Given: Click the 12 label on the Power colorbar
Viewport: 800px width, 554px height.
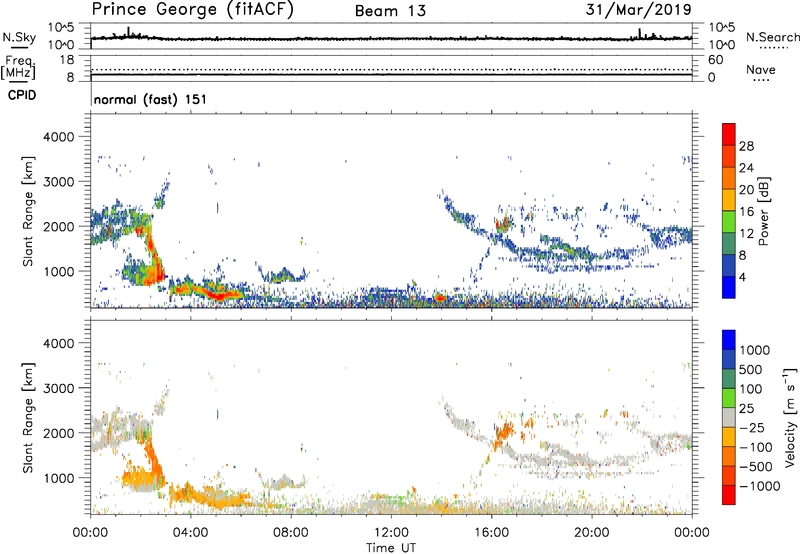Looking at the screenshot, I should [746, 234].
